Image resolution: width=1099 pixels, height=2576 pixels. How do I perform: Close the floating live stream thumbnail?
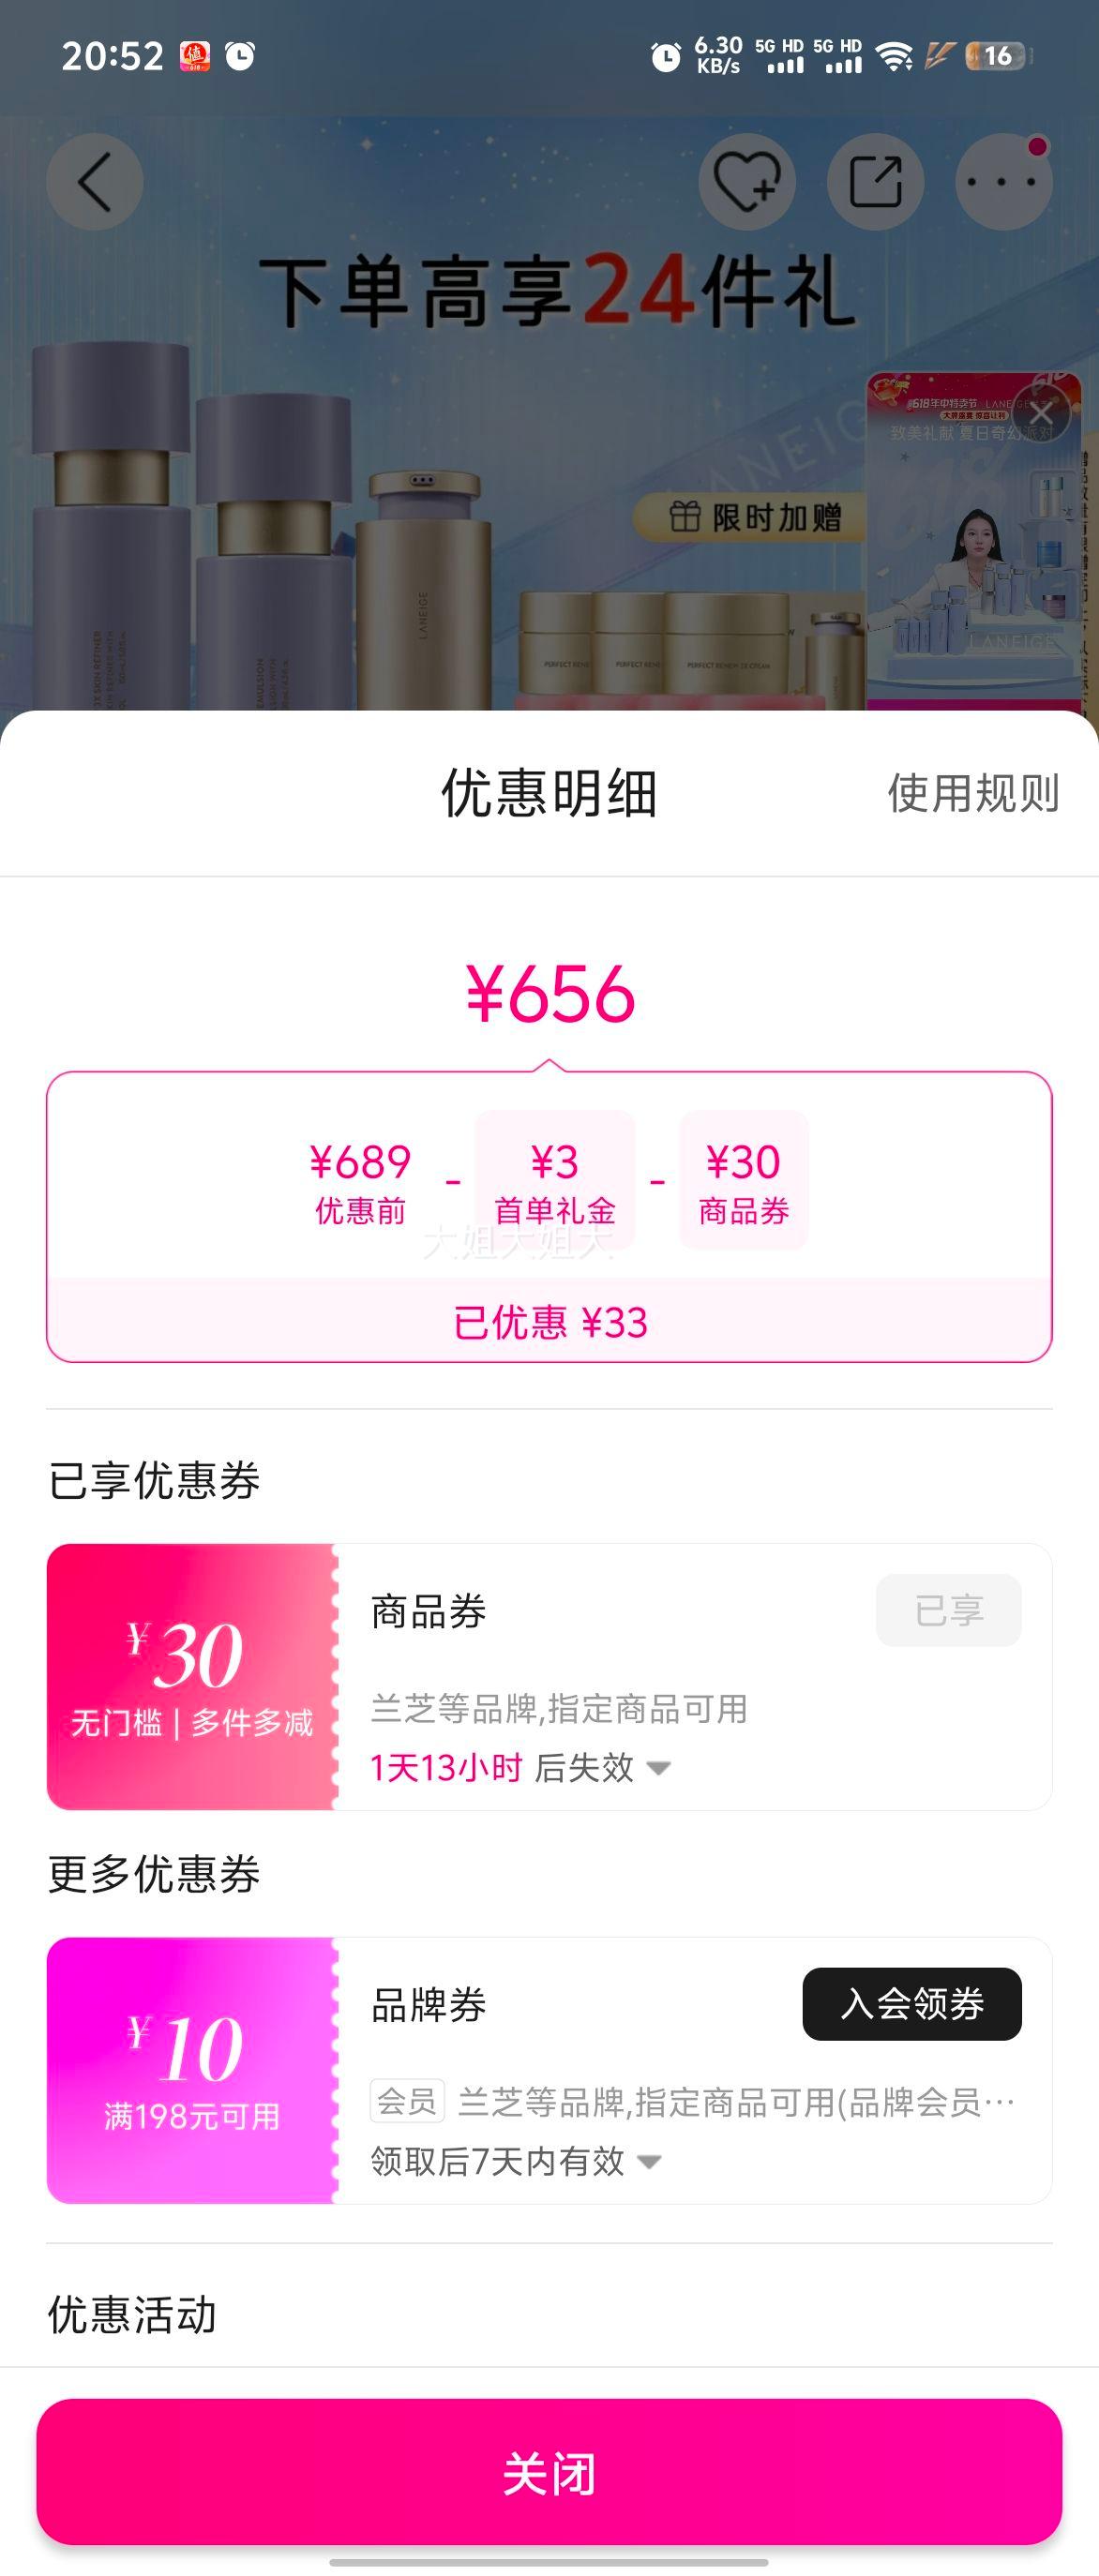1041,413
